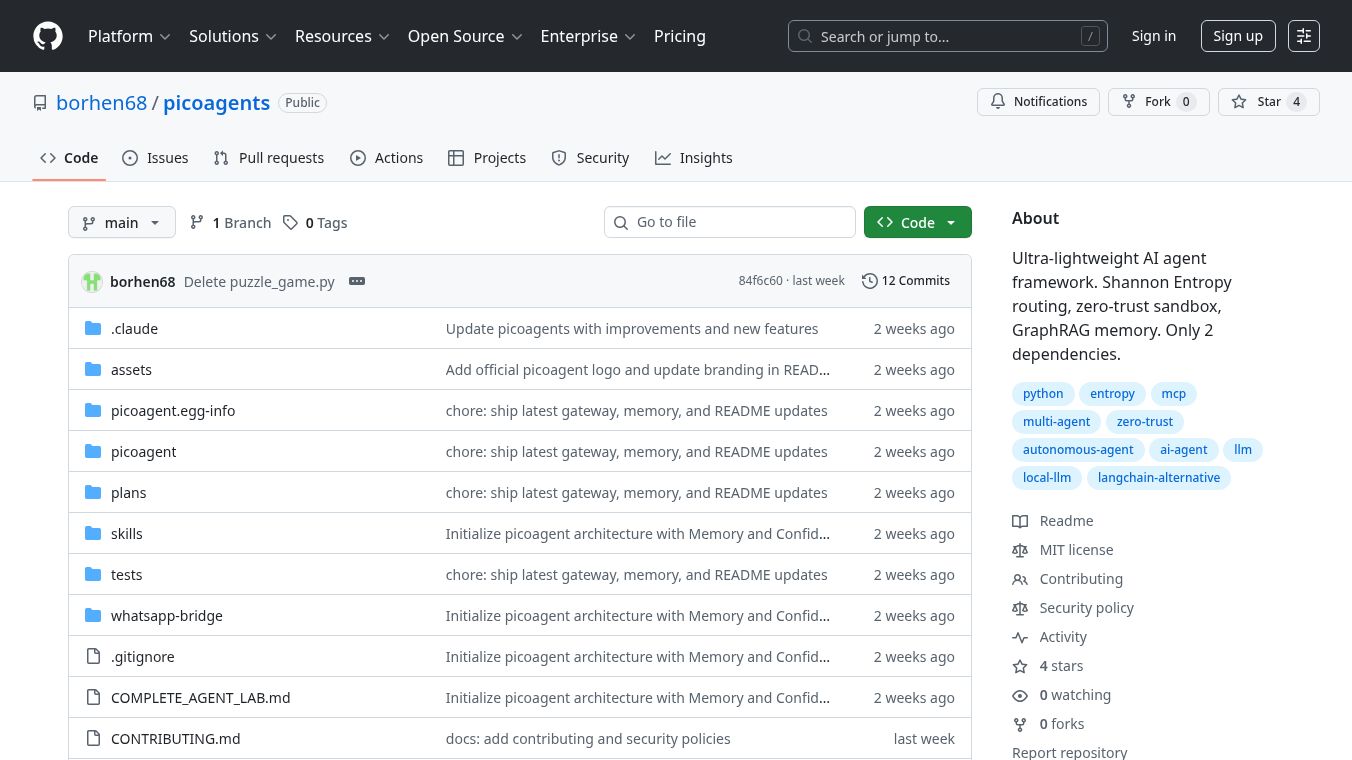Toggle repository Notifications
The height and width of the screenshot is (760, 1352).
[x=1038, y=102]
